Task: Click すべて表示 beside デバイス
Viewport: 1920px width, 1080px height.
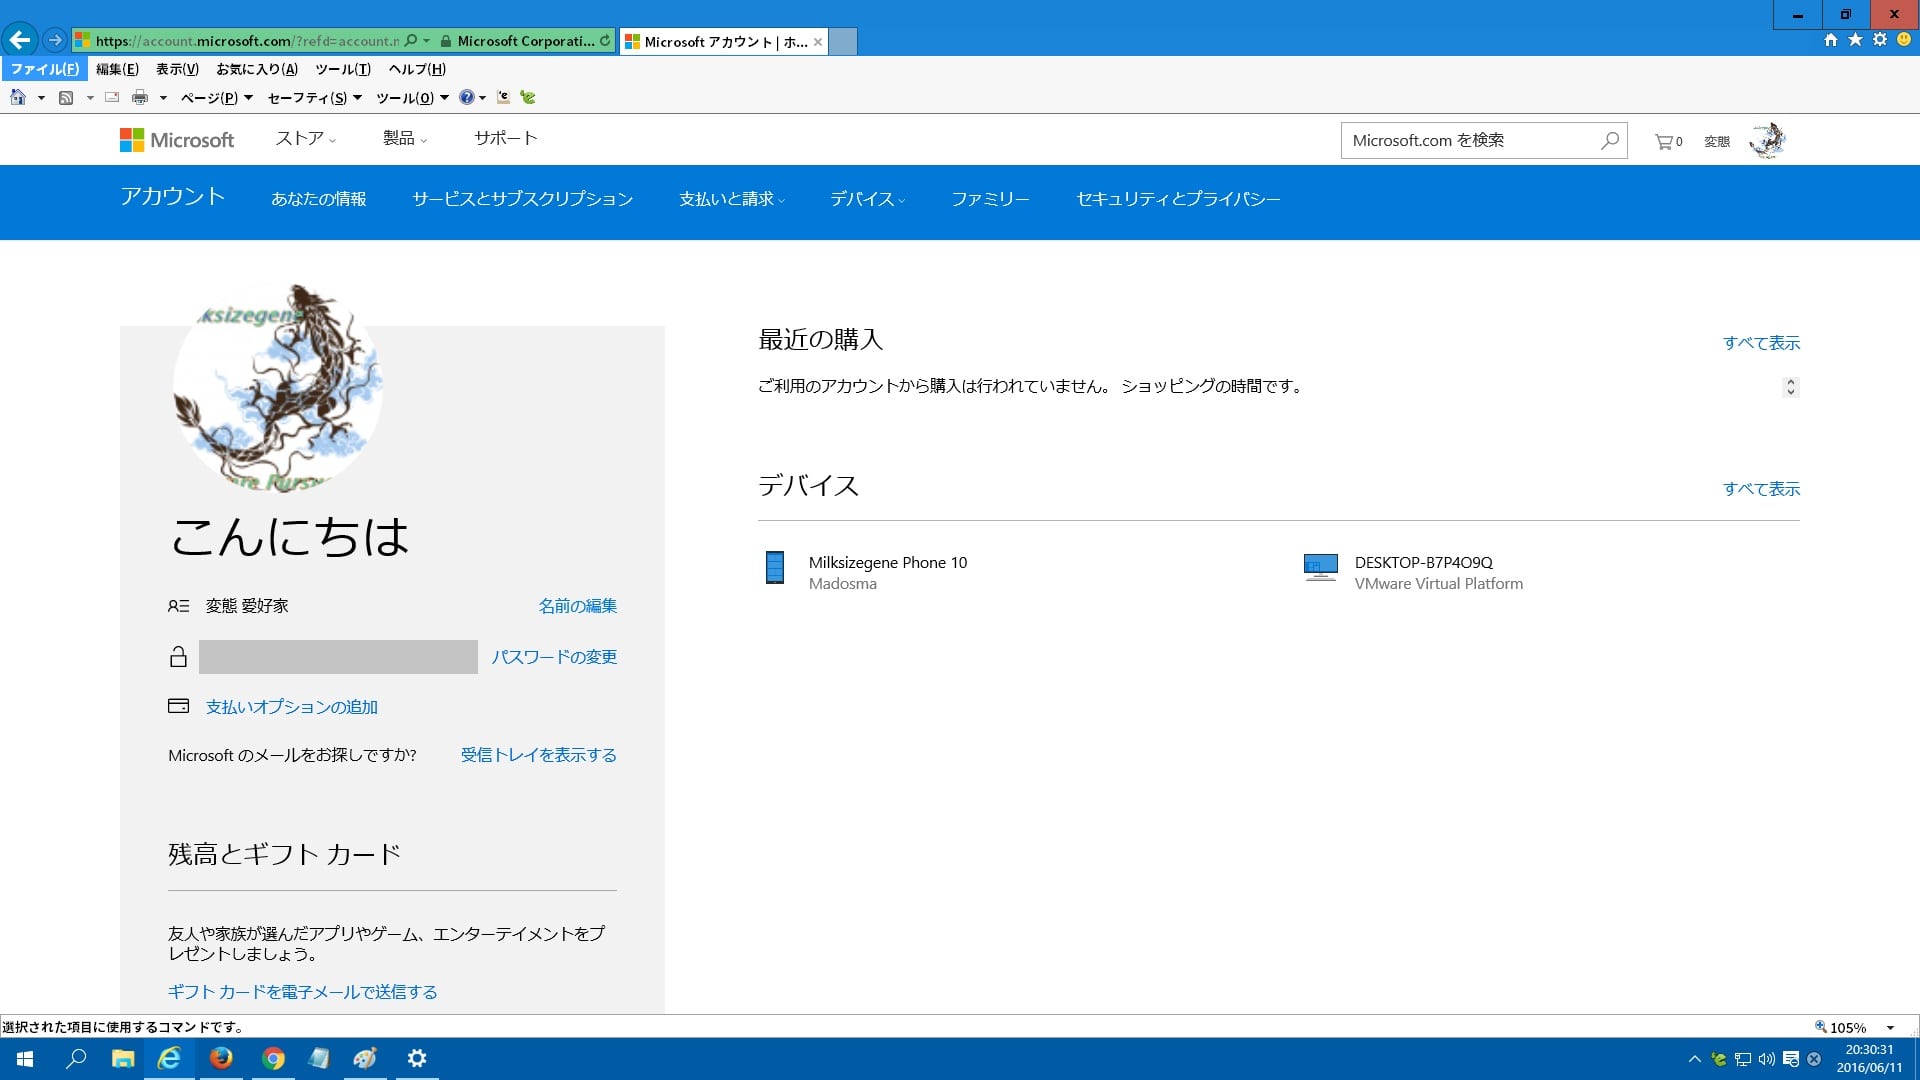Action: click(x=1761, y=489)
